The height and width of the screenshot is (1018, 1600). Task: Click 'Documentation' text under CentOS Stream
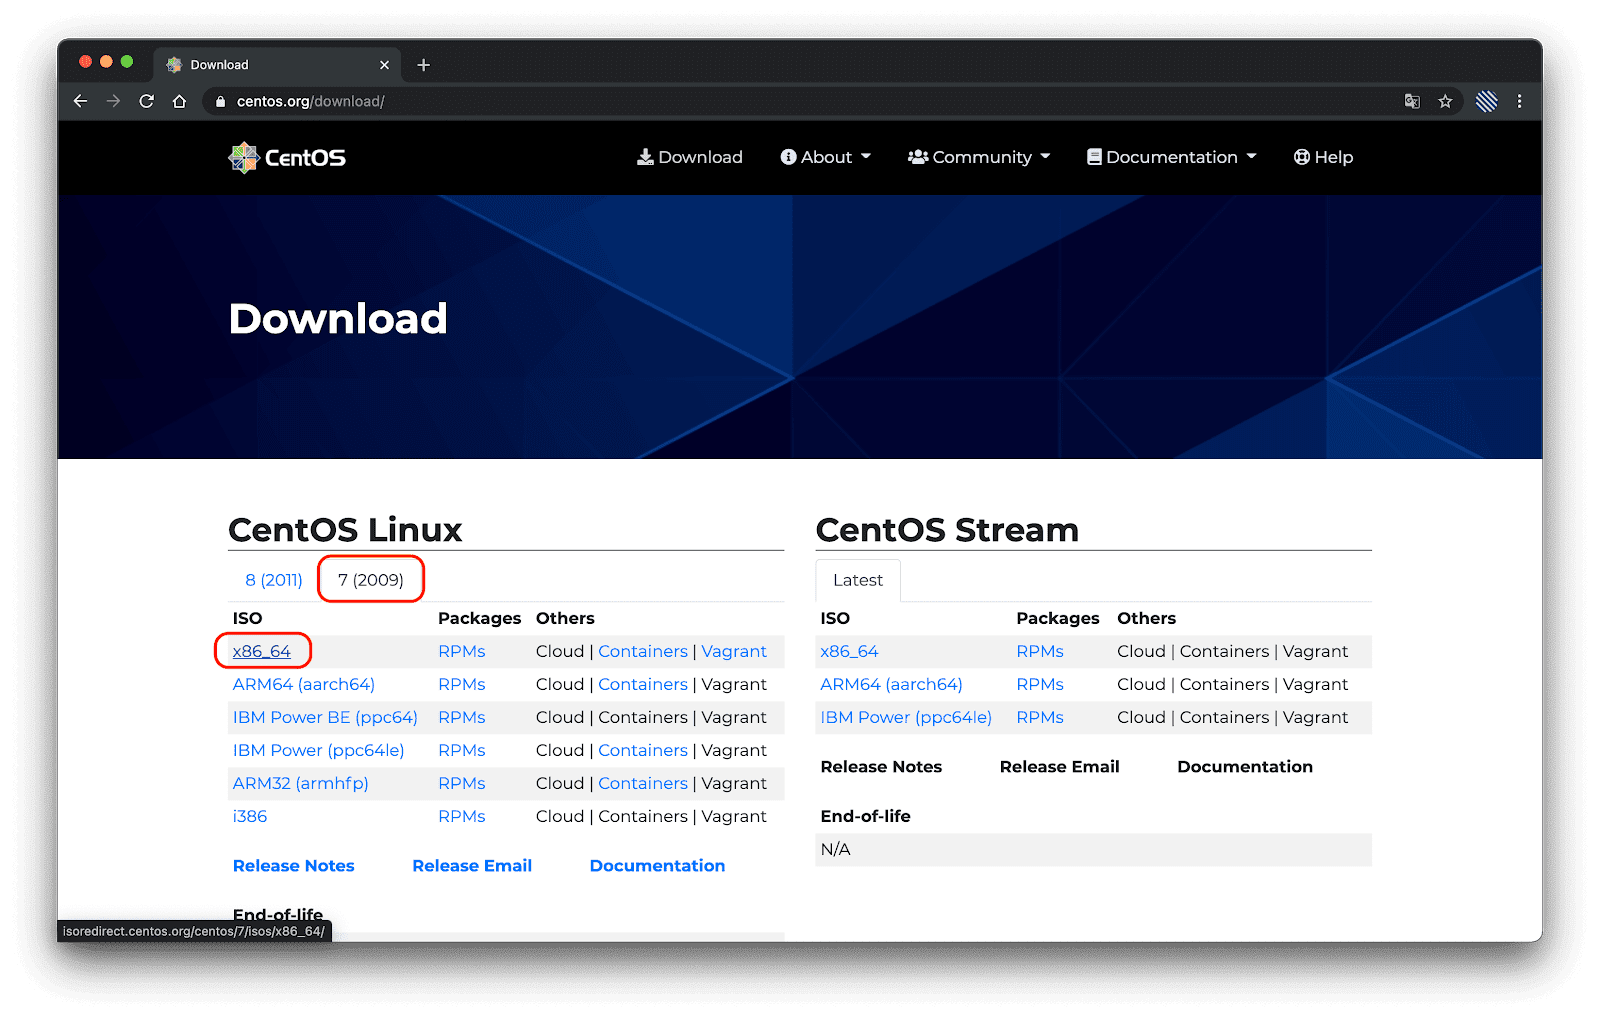click(1245, 767)
